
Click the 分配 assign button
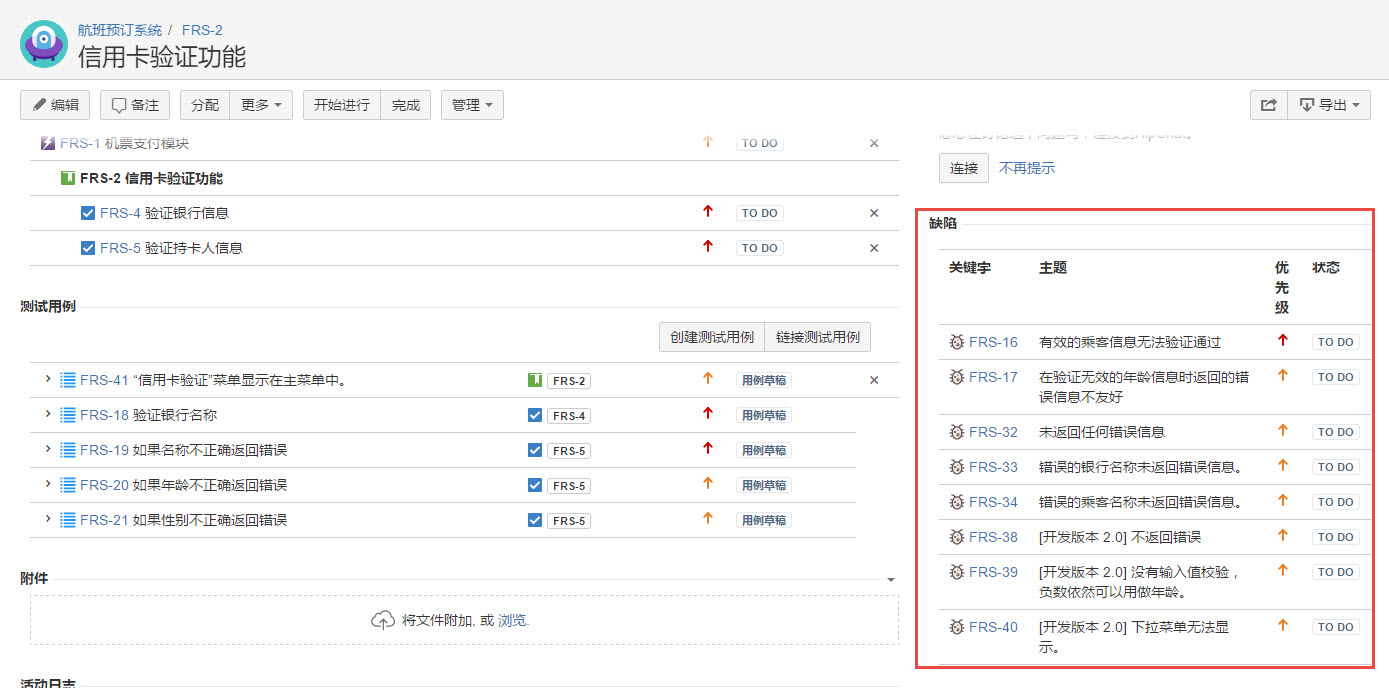coord(205,105)
